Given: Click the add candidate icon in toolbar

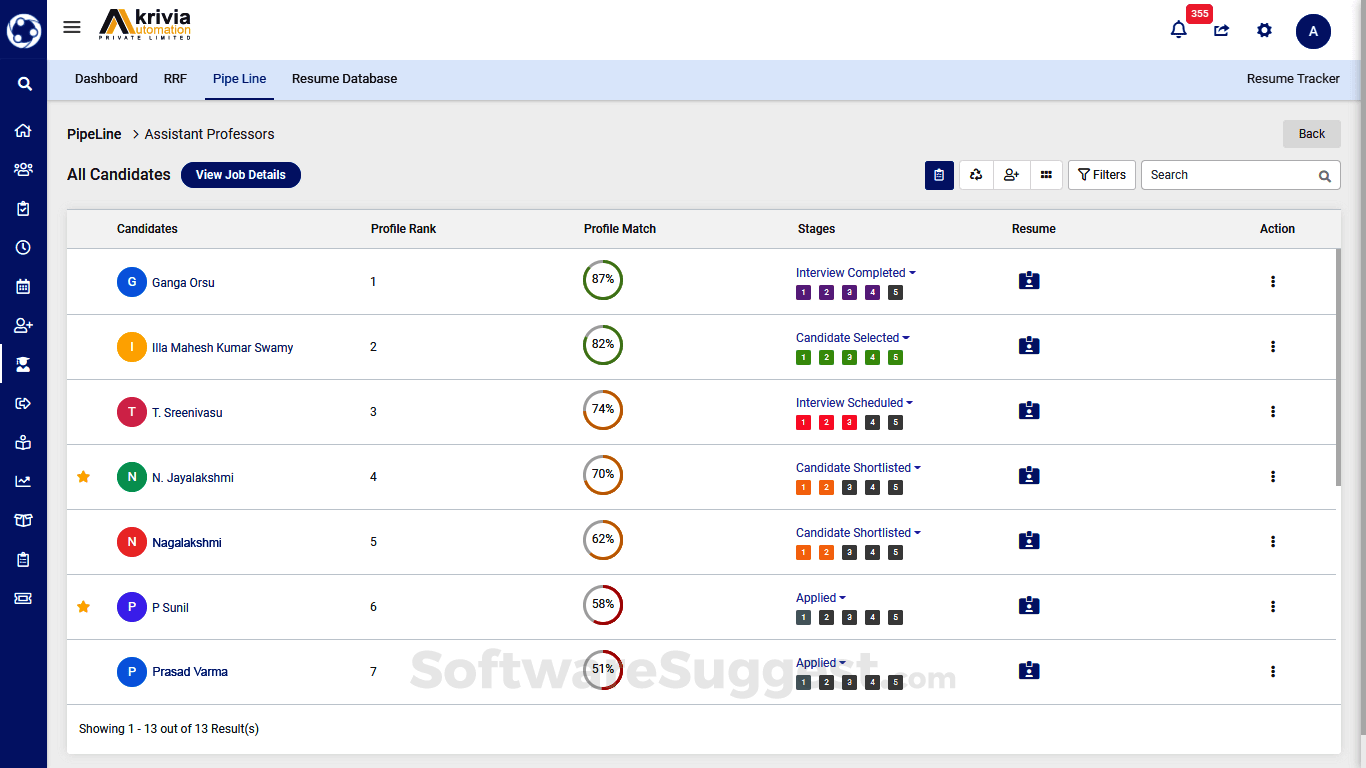Looking at the screenshot, I should tap(1011, 175).
